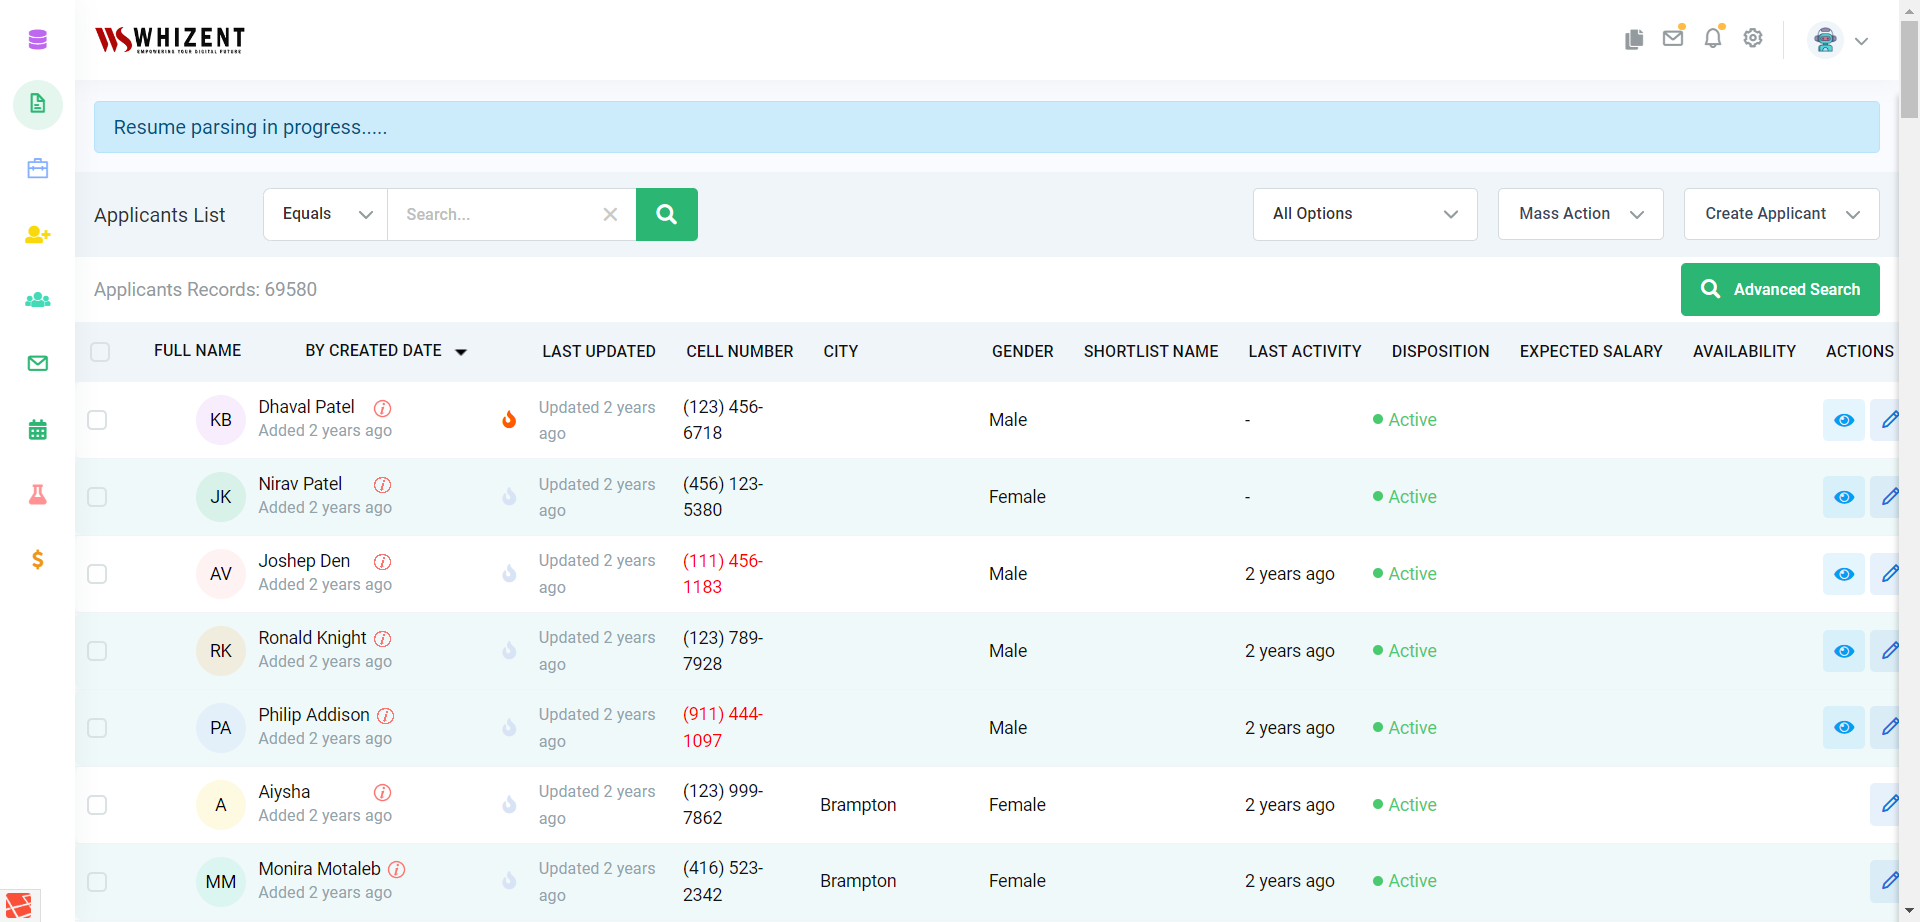Clear the search field with X
Screen dimensions: 1920x922
tap(610, 214)
